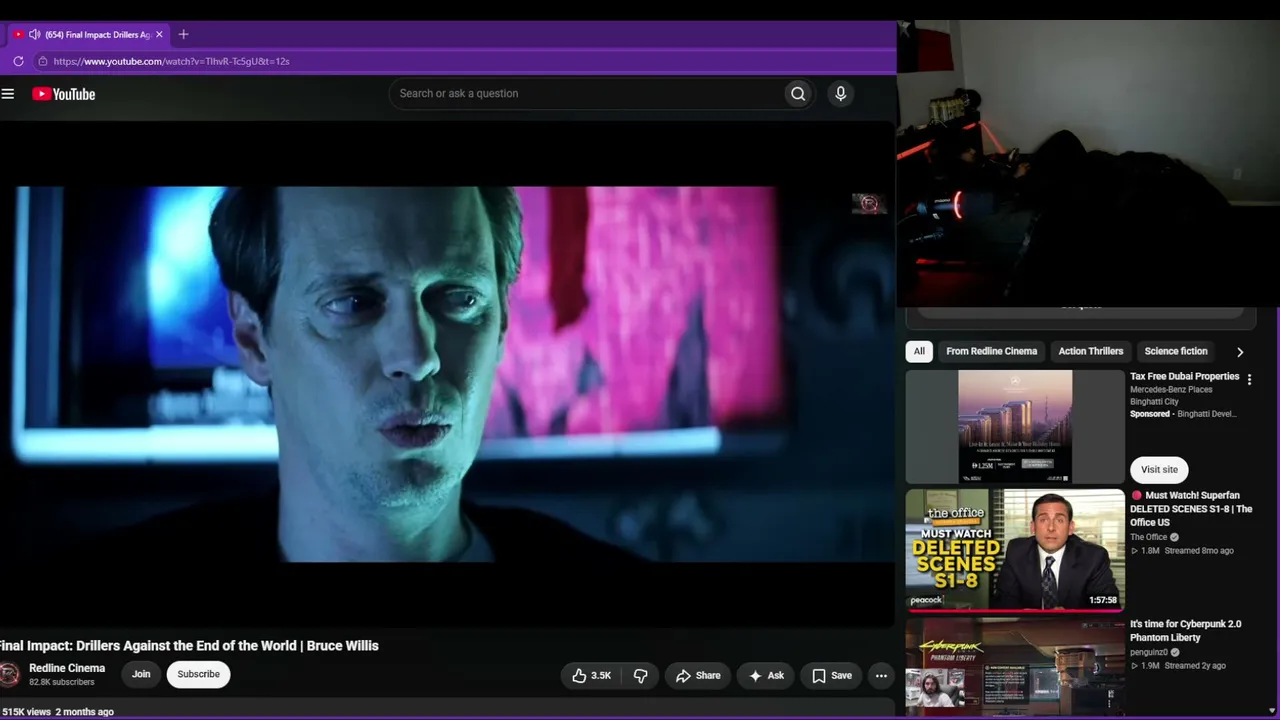
Task: Click the 82.8K subscribers text
Action: (62, 682)
